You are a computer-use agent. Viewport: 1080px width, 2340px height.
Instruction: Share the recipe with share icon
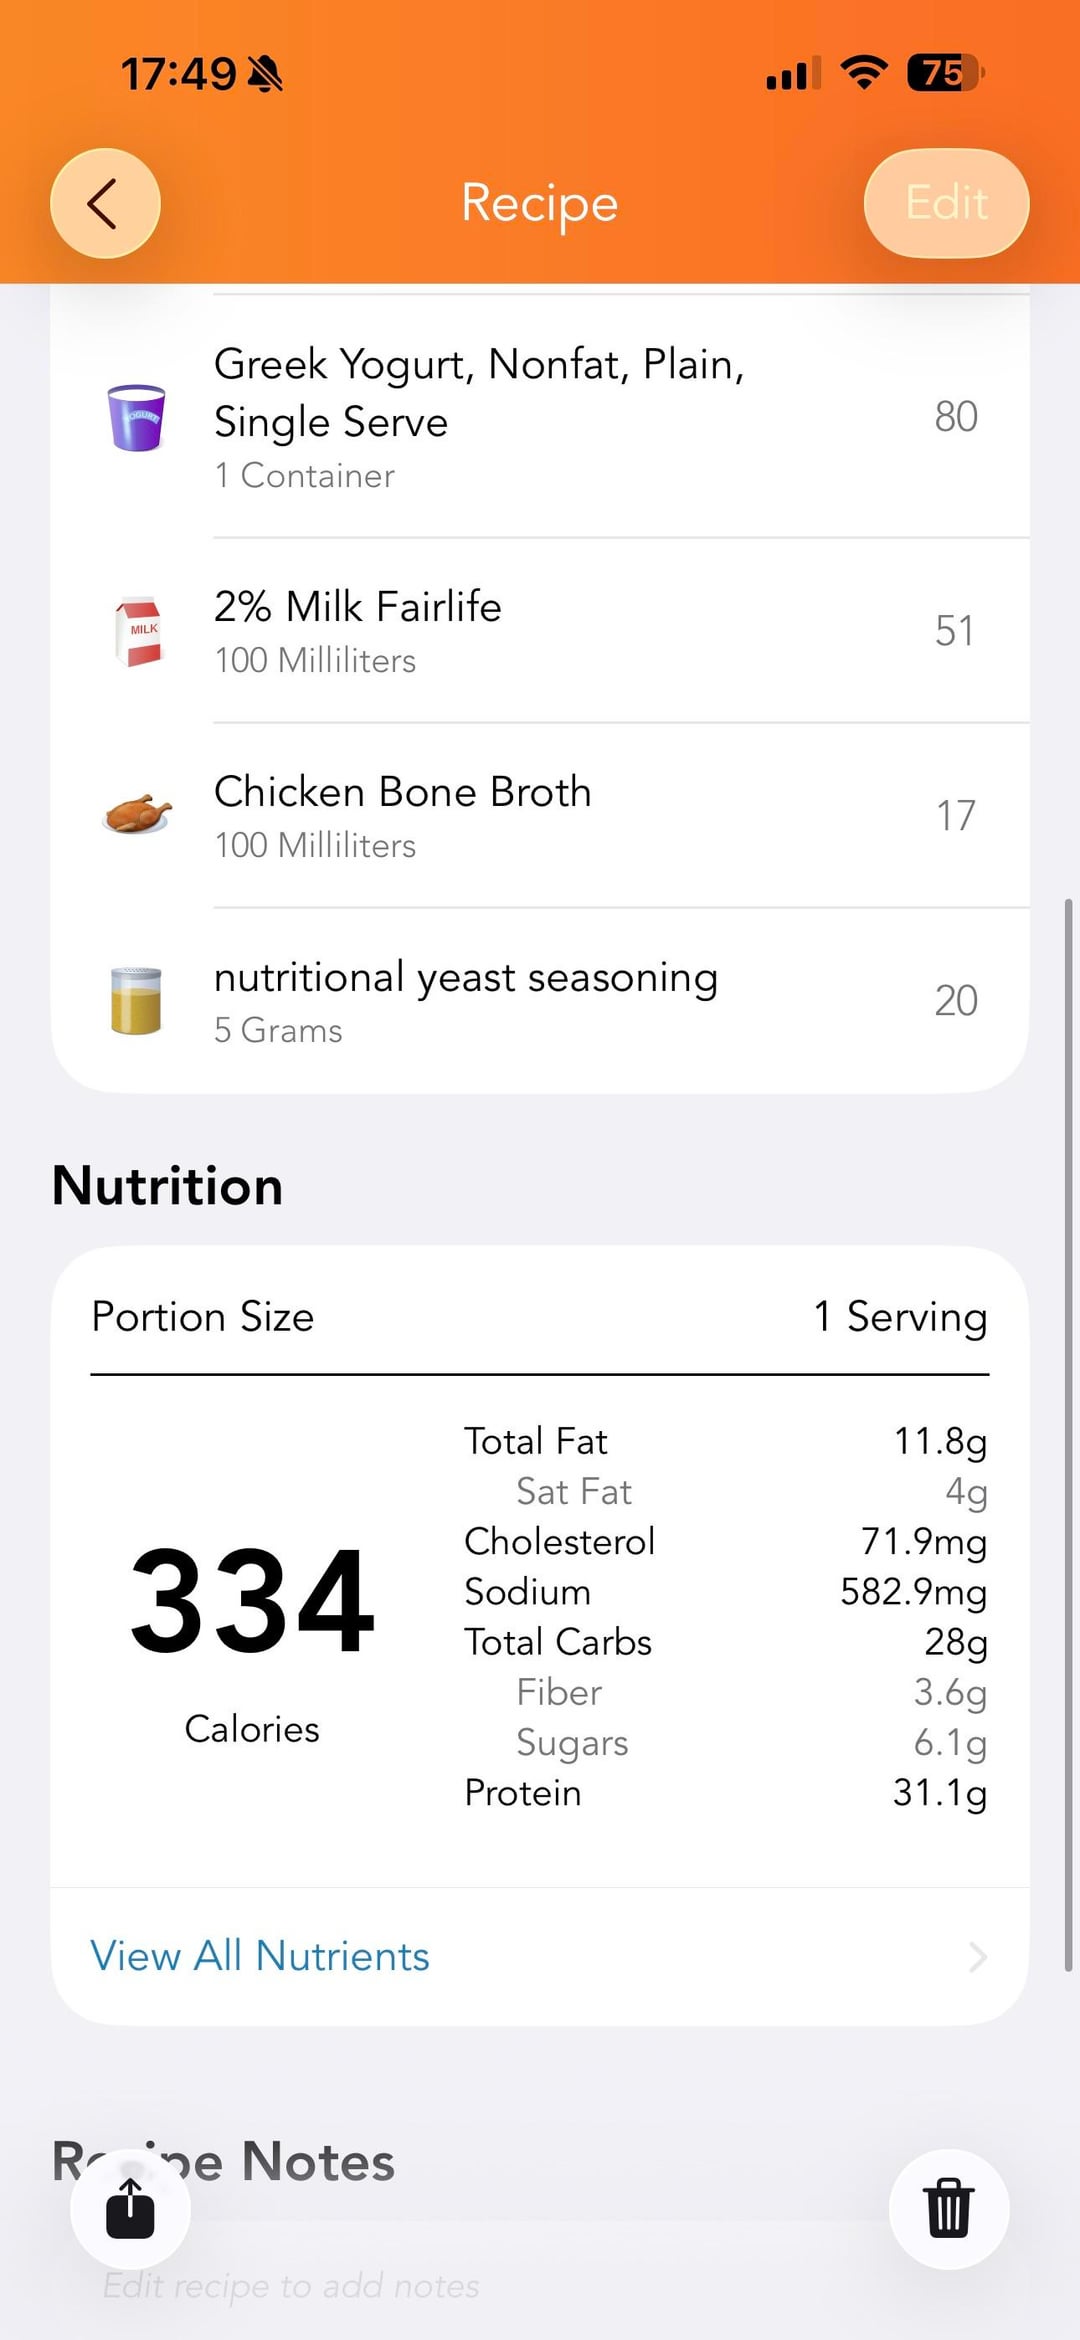pyautogui.click(x=130, y=2208)
